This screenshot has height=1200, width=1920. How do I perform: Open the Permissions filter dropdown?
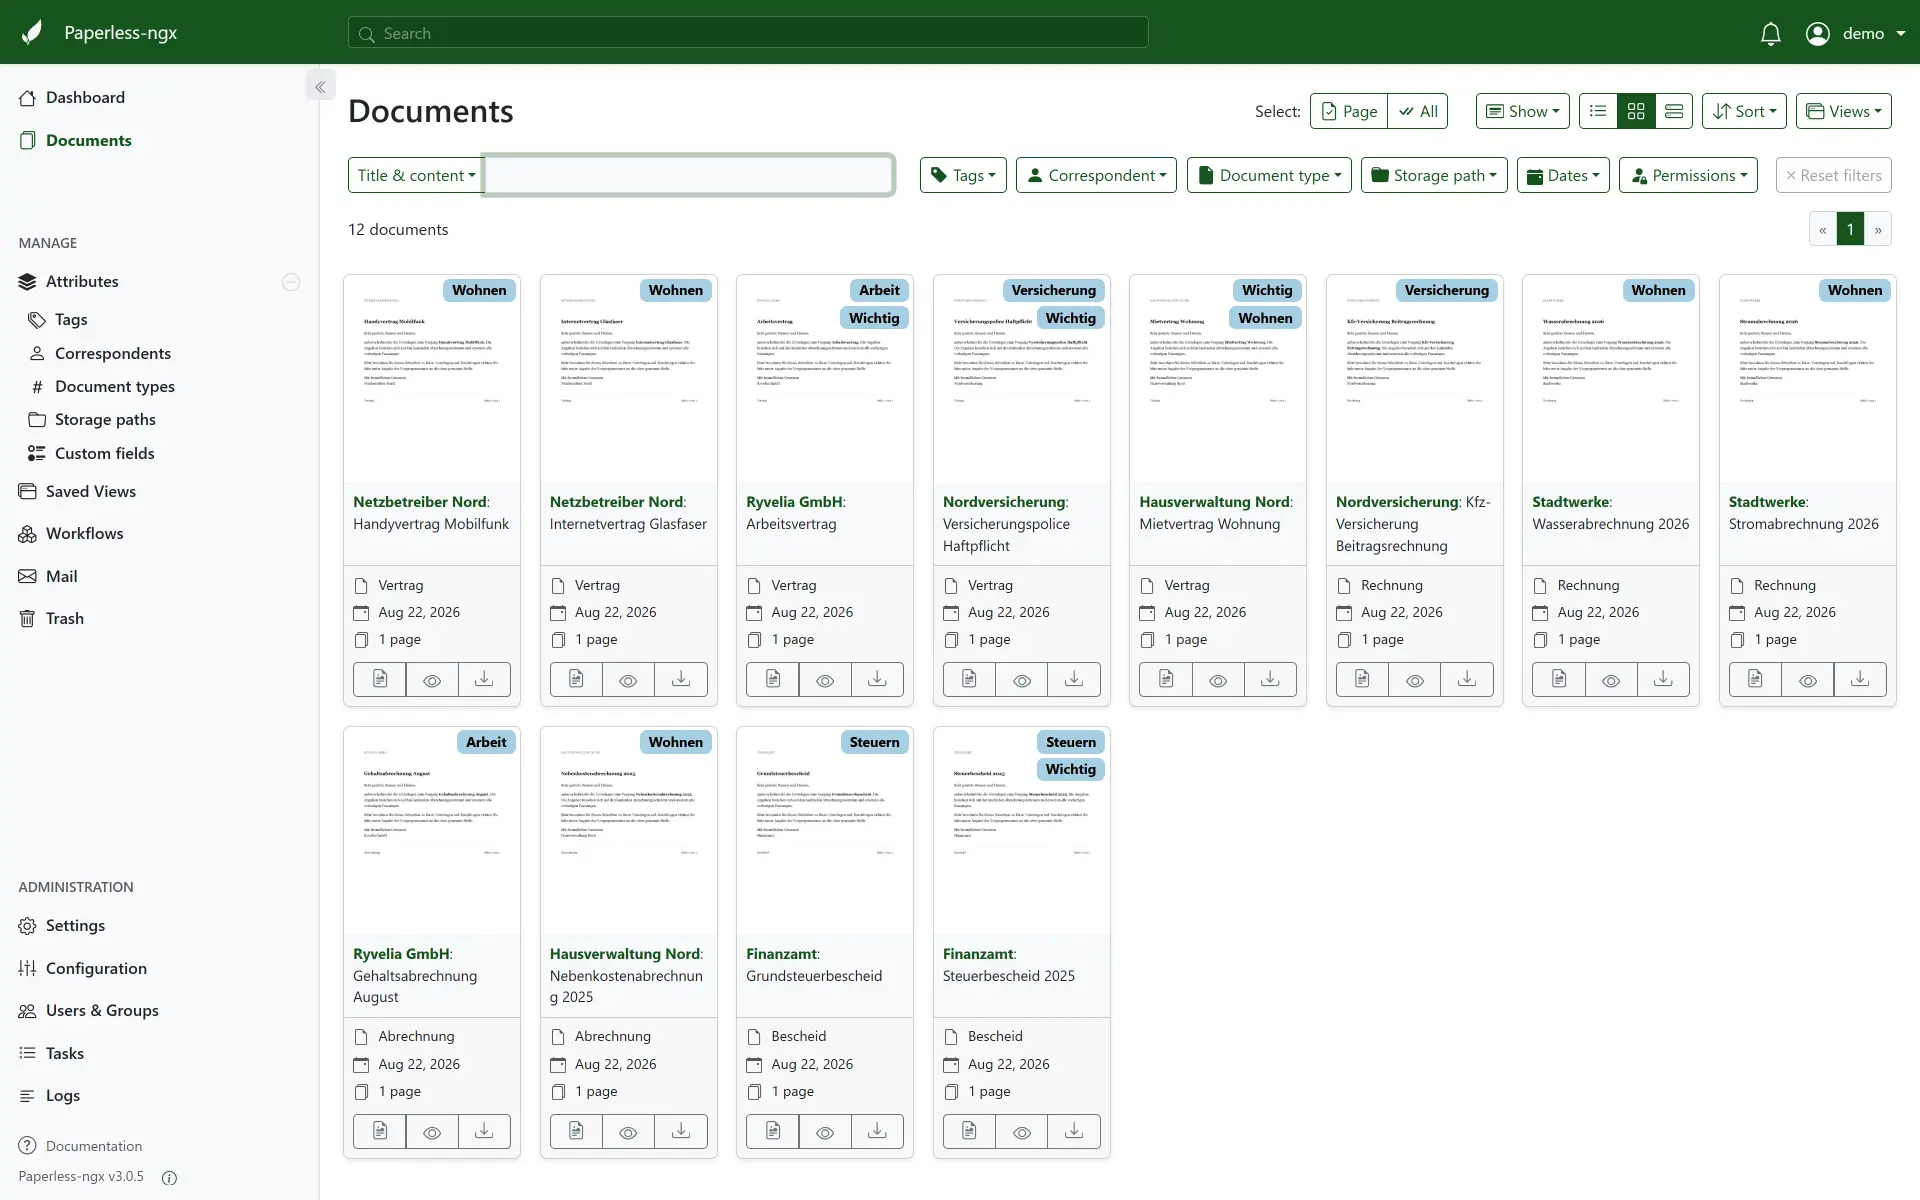pos(1688,175)
